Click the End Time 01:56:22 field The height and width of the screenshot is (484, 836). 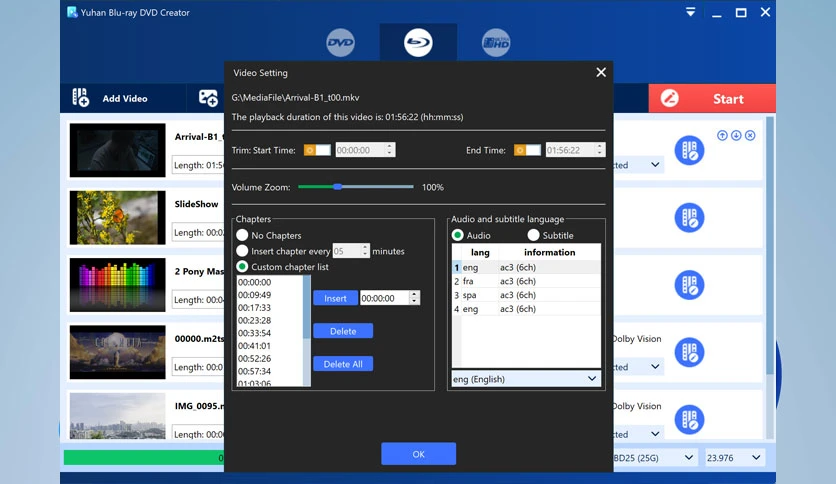[x=570, y=150]
